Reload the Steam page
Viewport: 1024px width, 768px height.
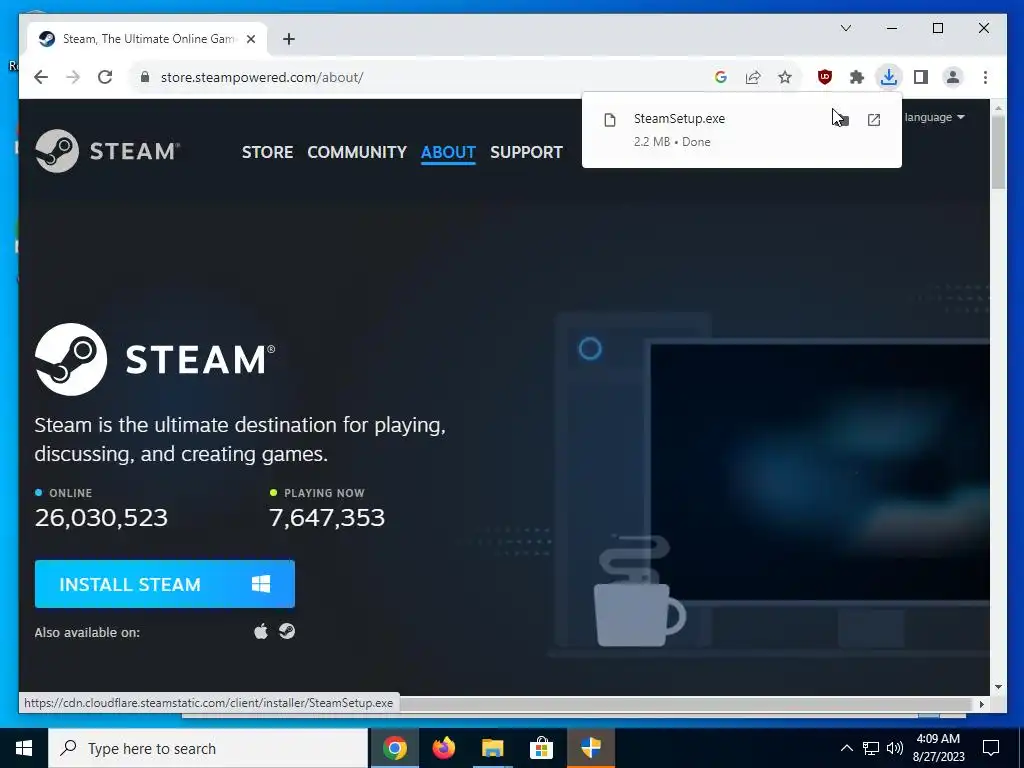[x=105, y=77]
